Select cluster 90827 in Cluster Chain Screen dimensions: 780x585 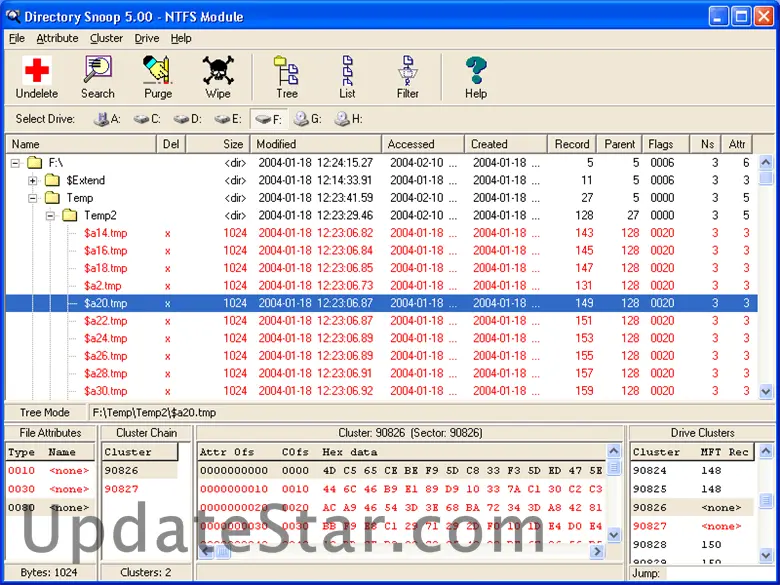[139, 489]
